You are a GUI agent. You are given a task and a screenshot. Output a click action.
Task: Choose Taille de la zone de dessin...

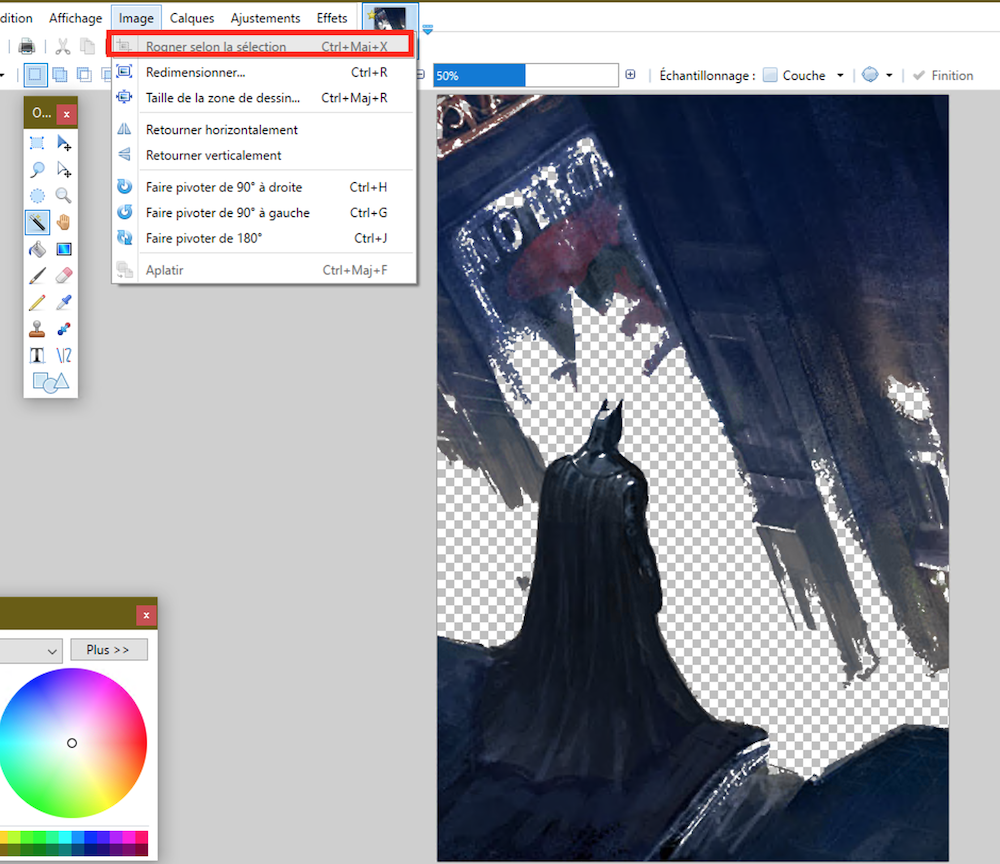point(265,98)
